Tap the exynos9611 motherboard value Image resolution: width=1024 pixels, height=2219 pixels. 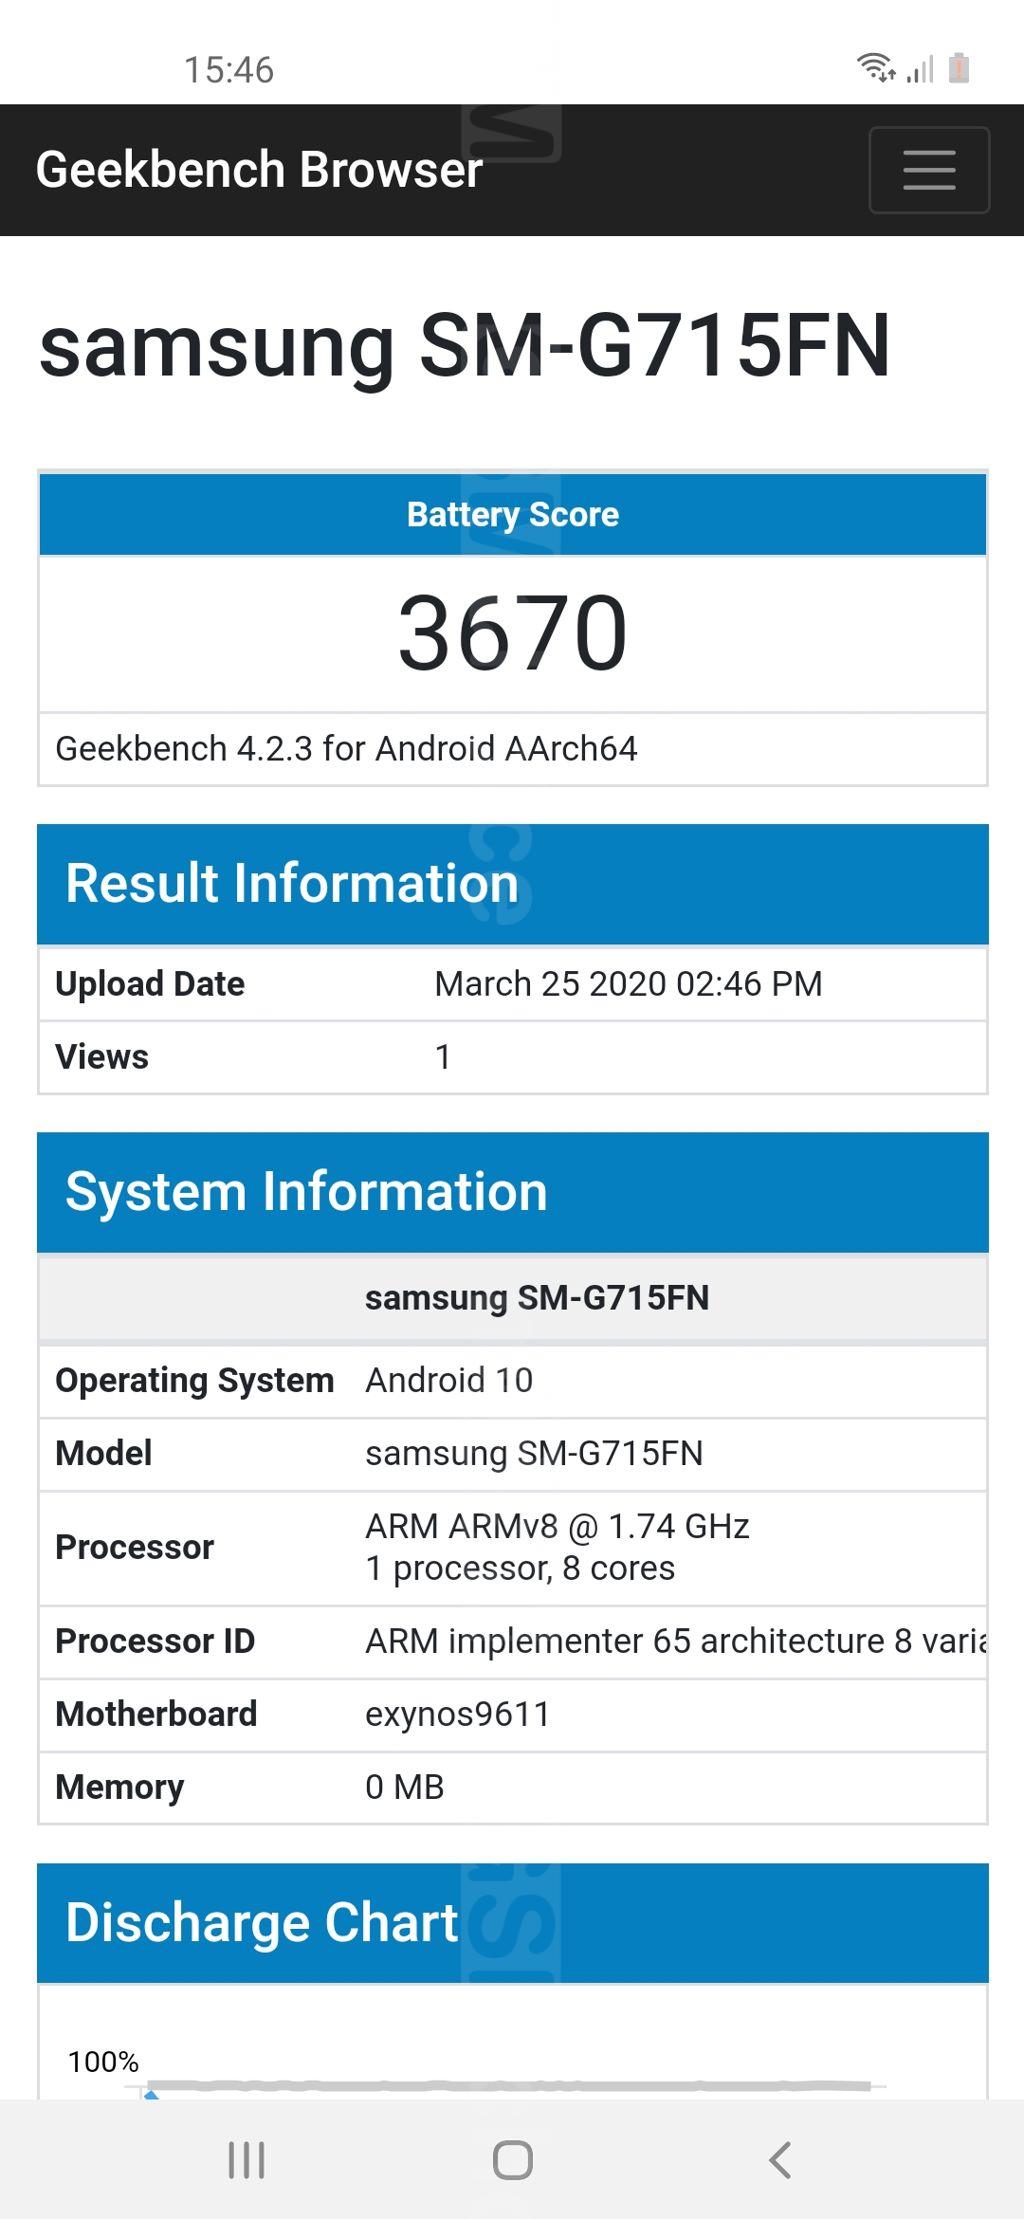[458, 1714]
